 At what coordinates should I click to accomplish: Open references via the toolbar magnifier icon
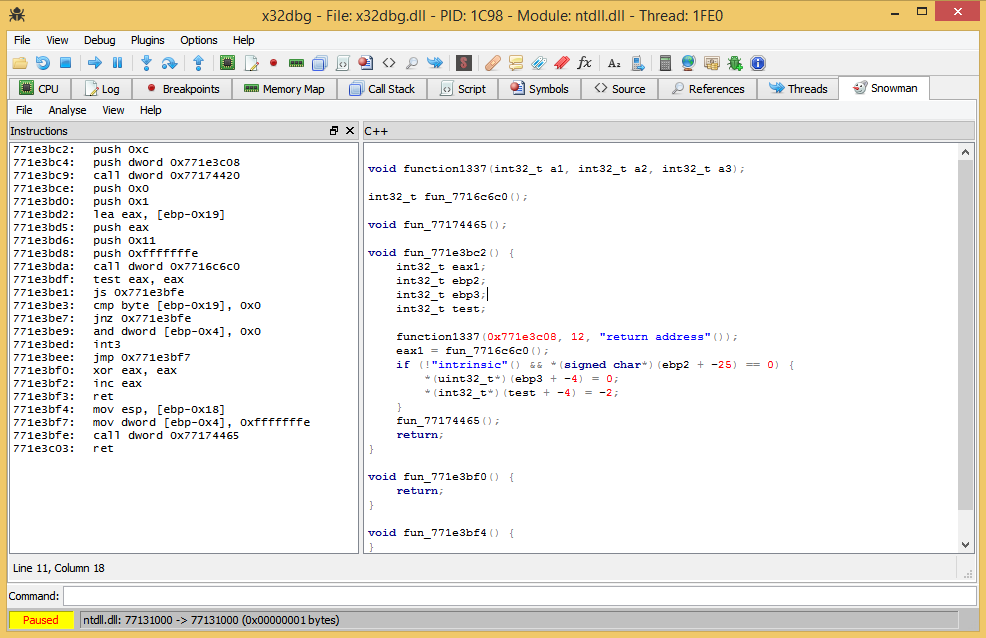coord(412,63)
